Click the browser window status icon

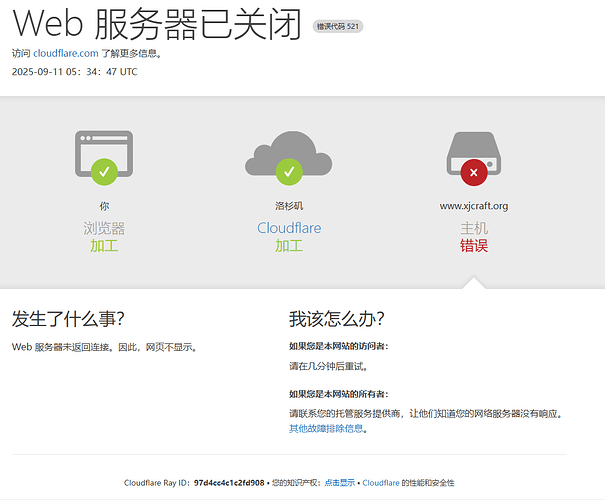104,157
